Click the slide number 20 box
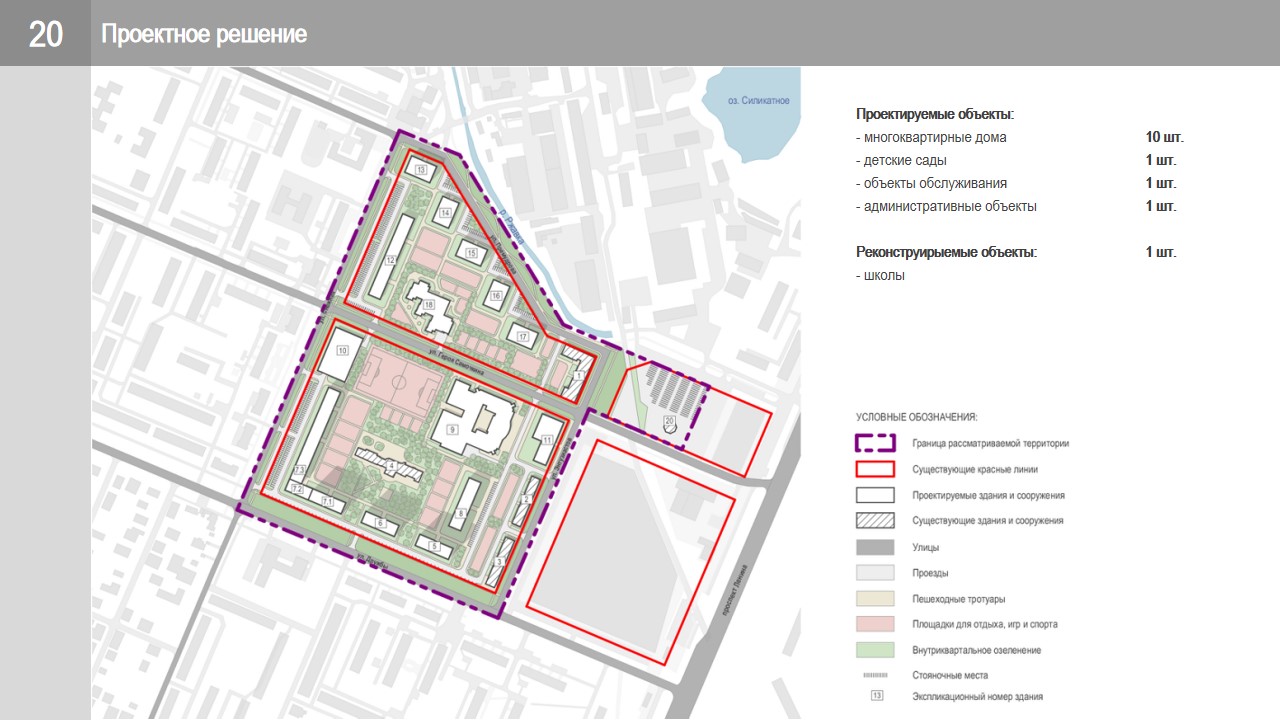The height and width of the screenshot is (720, 1280). (x=45, y=34)
